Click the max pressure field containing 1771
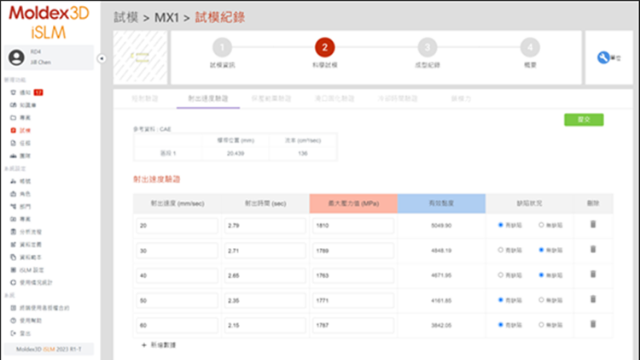 [x=353, y=300]
